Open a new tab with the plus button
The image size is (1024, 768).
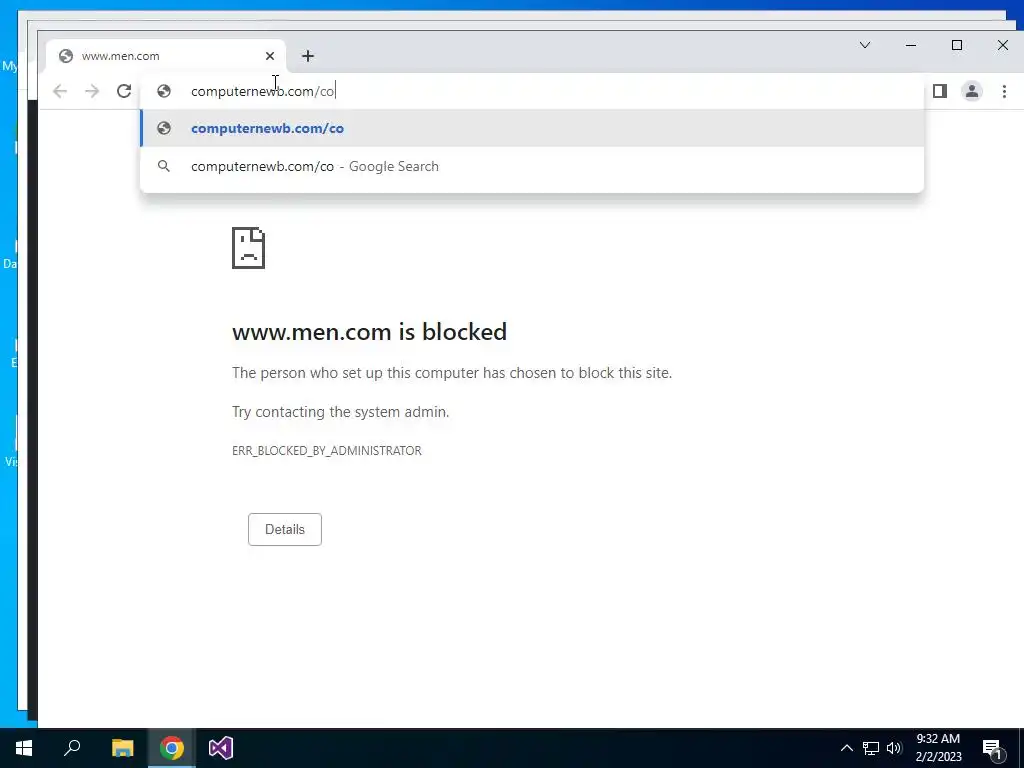[308, 56]
